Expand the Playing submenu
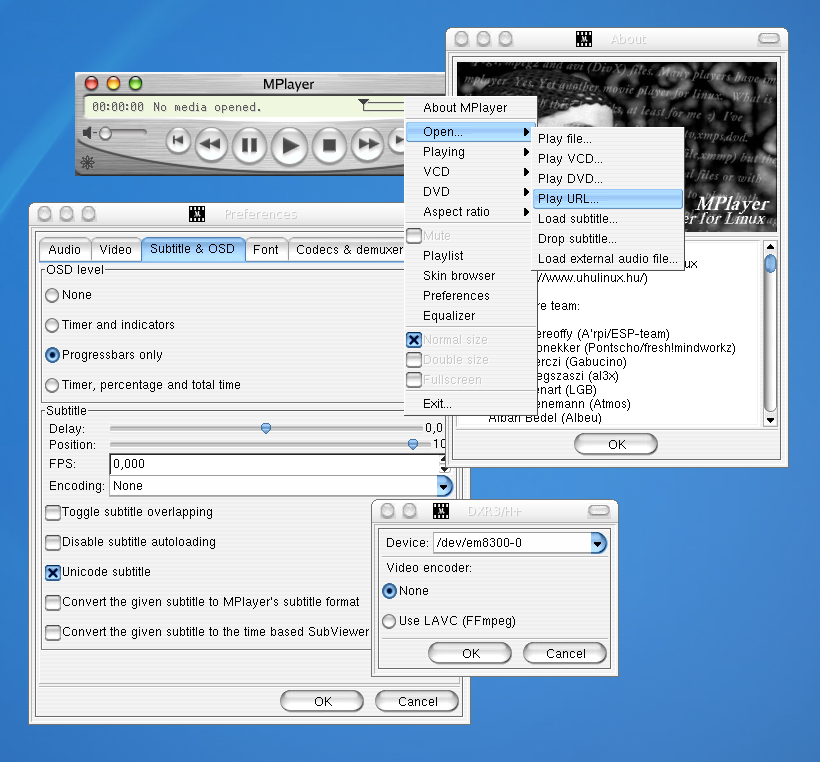The height and width of the screenshot is (762, 820). (x=470, y=152)
